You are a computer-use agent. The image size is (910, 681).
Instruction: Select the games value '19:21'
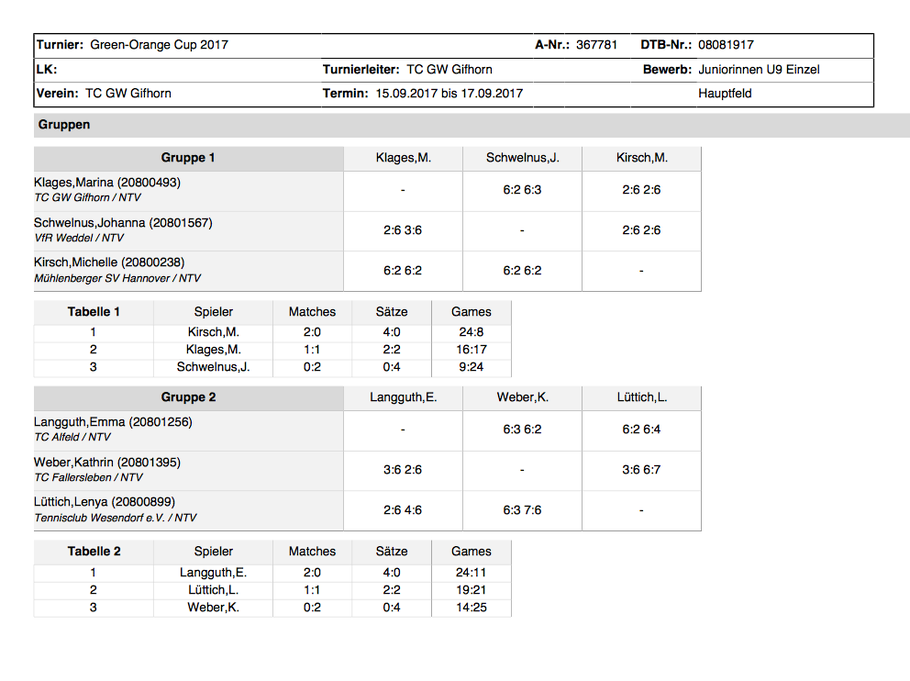point(471,590)
